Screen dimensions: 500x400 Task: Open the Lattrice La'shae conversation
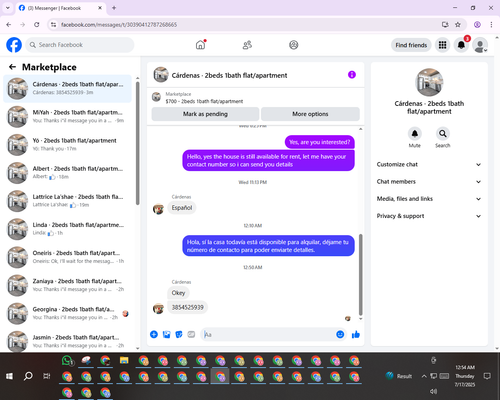pyautogui.click(x=67, y=201)
